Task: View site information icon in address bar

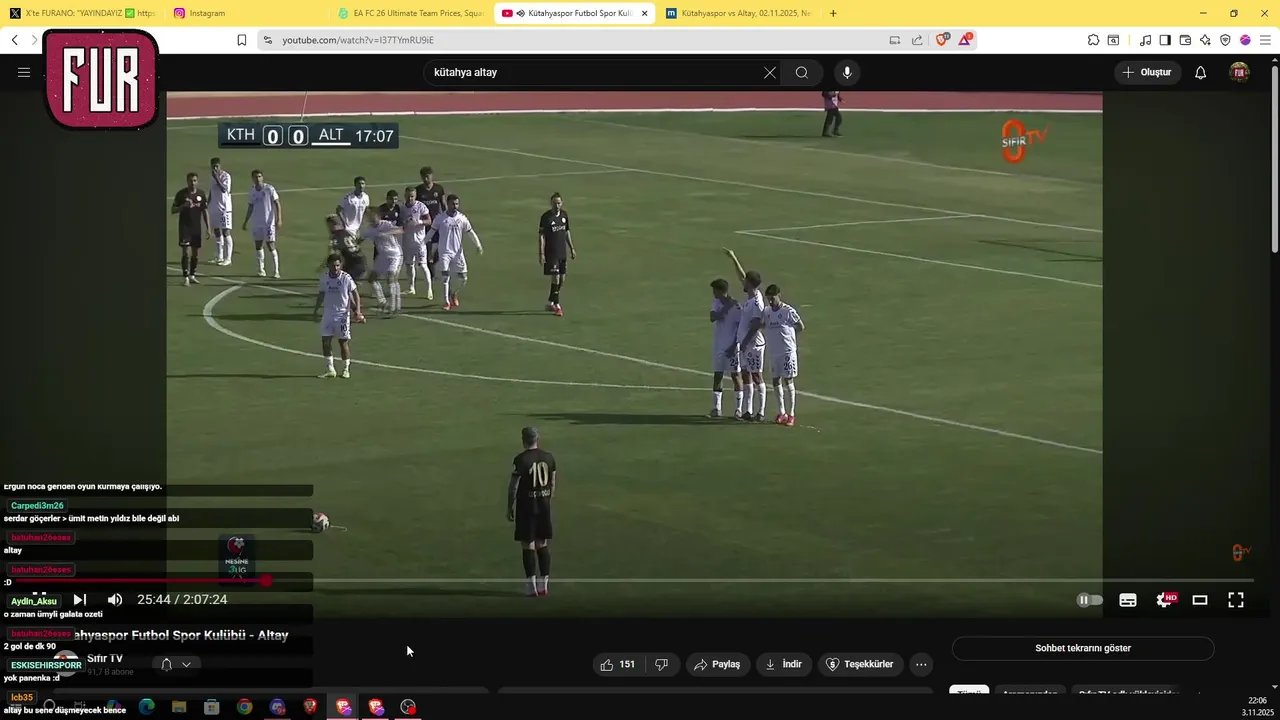Action: coord(267,40)
